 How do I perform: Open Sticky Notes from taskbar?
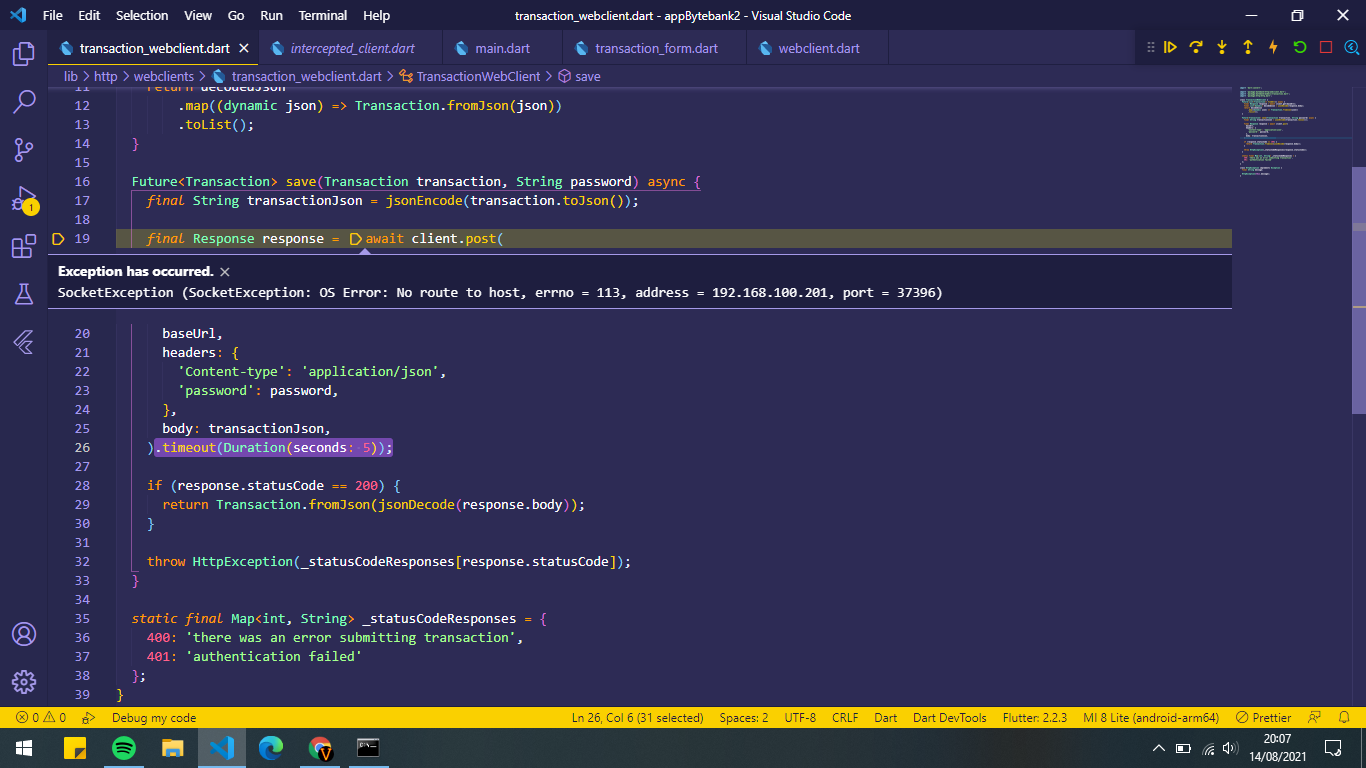tap(75, 748)
